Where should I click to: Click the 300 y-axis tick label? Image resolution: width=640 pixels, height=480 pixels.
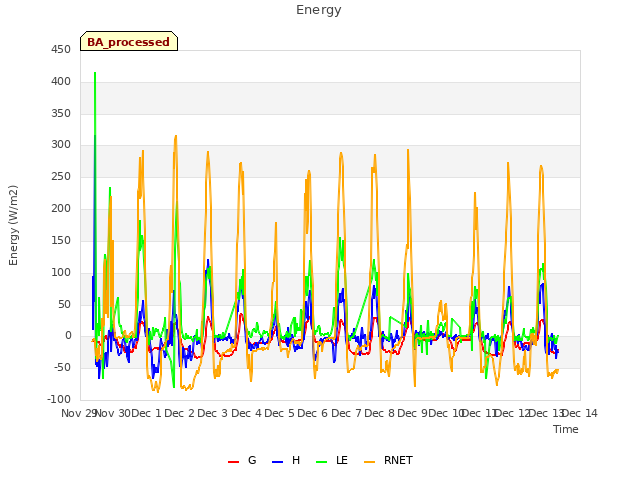[x=61, y=145]
